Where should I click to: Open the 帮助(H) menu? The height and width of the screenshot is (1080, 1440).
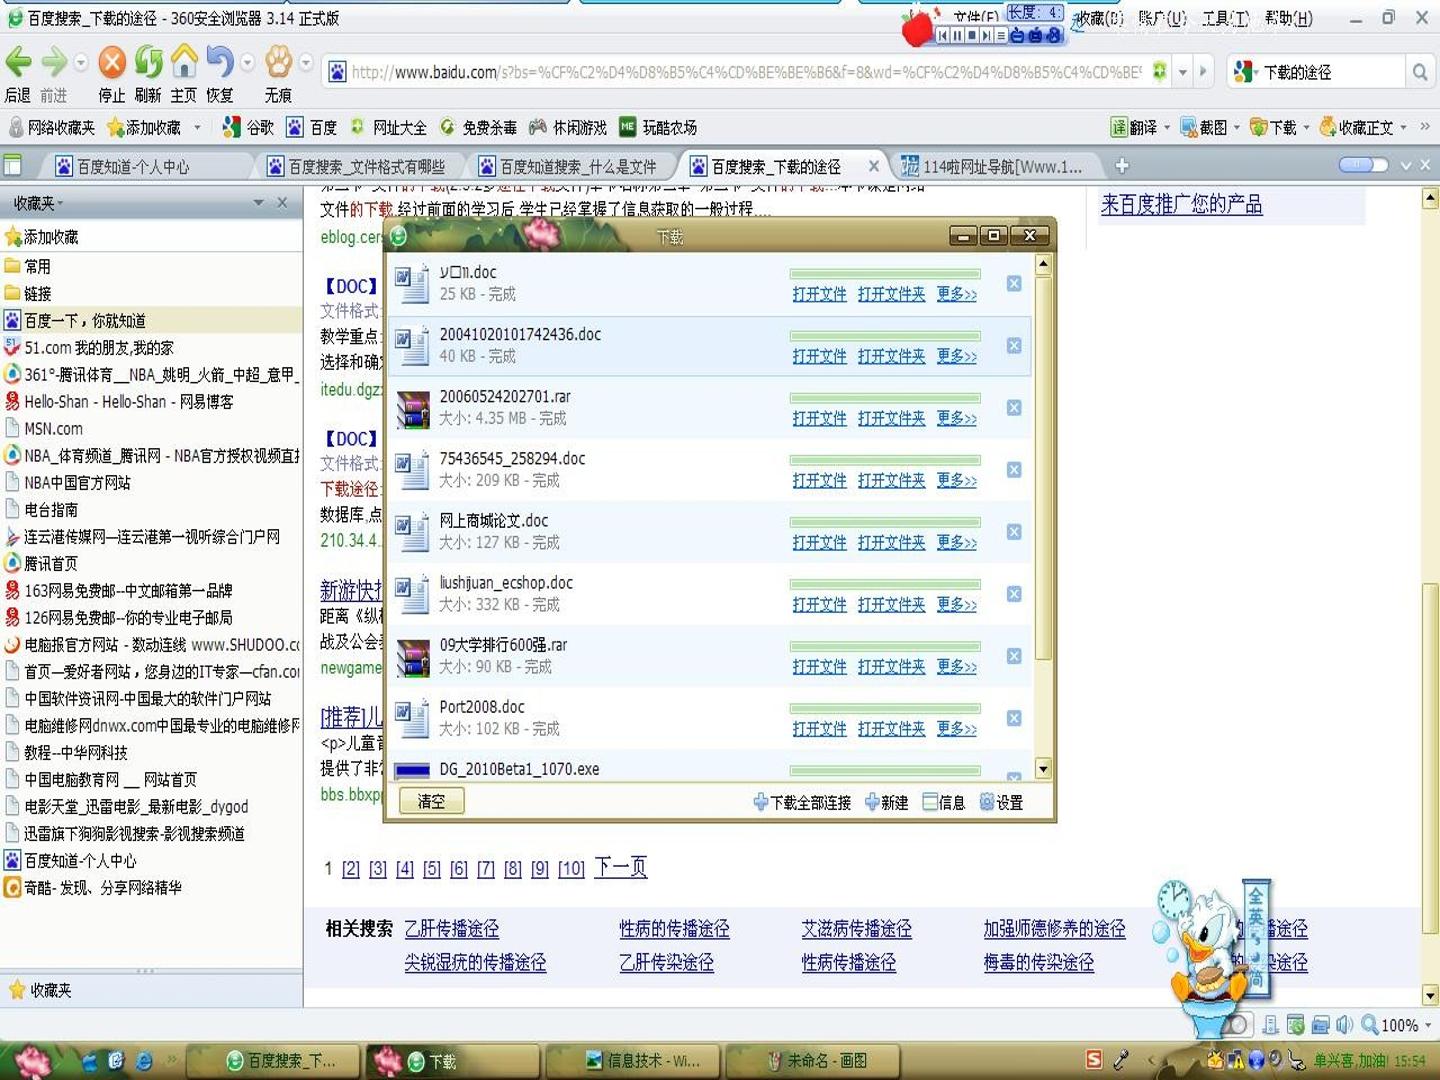coord(1288,18)
